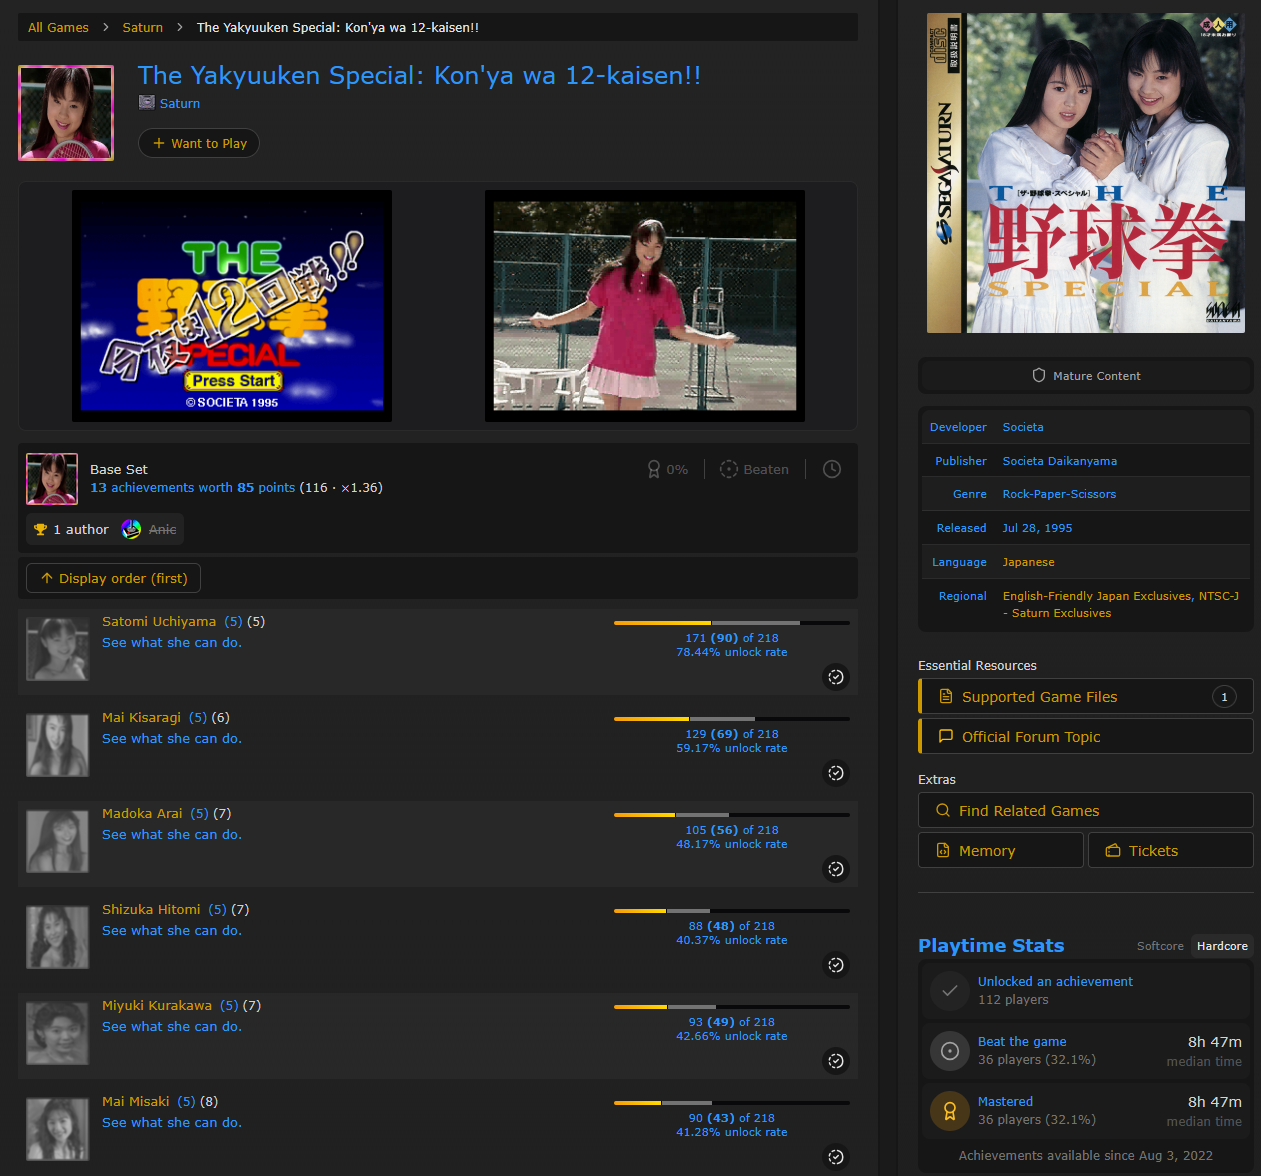Click the Mai Misaki unlock progress bar
Viewport: 1261px width, 1176px height.
[x=732, y=1103]
